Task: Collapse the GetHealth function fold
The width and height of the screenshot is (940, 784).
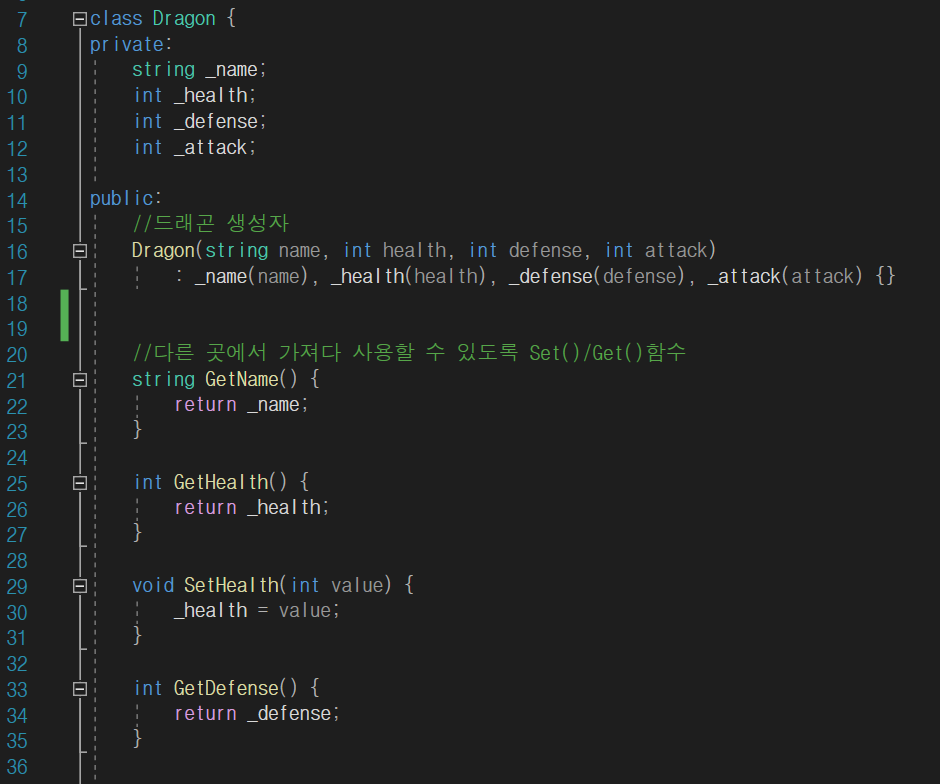Action: coord(80,483)
